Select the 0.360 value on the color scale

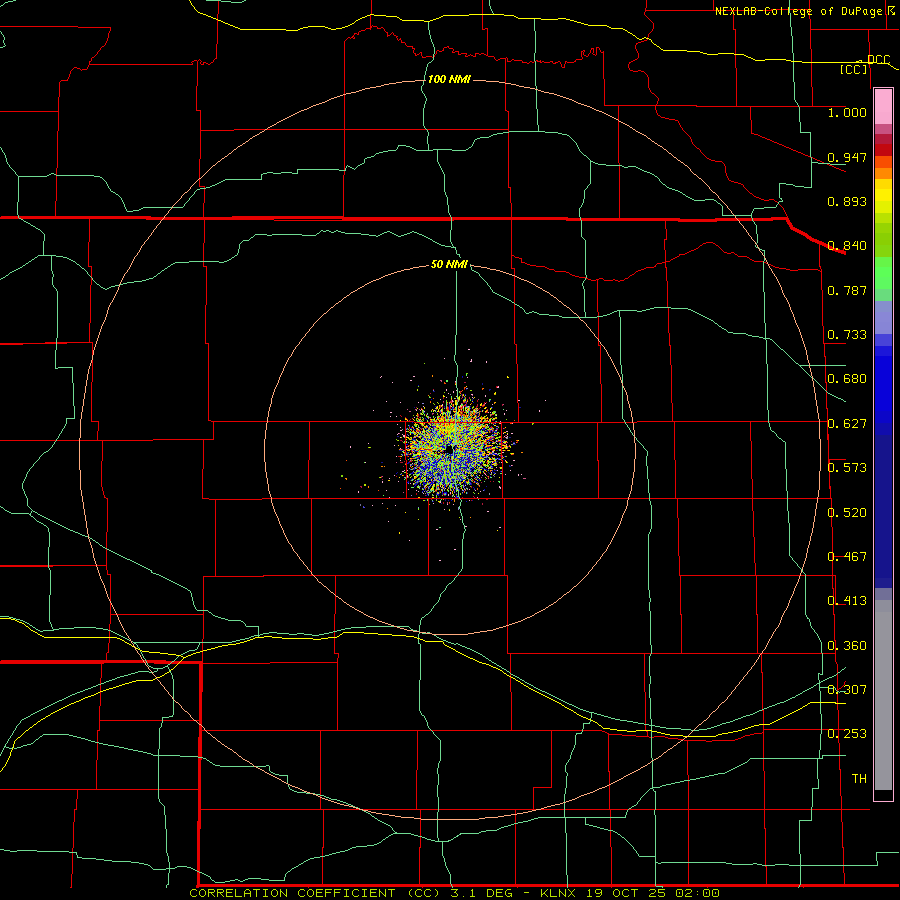(847, 646)
